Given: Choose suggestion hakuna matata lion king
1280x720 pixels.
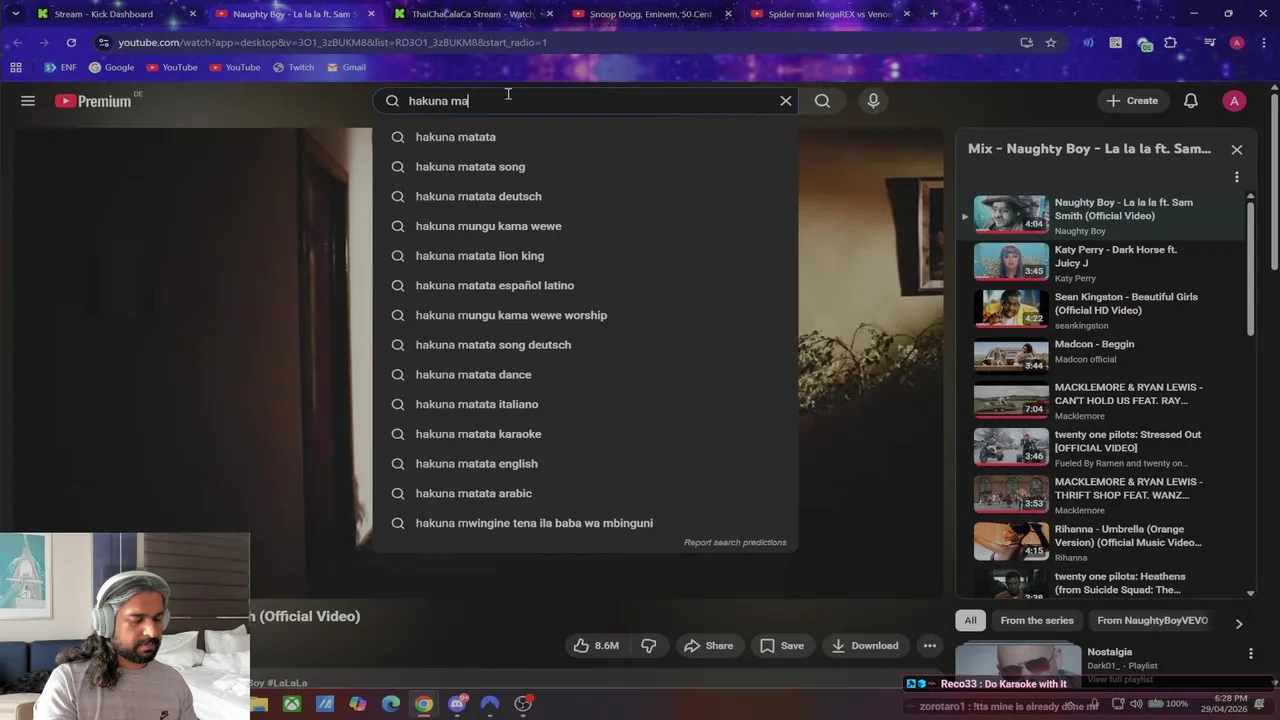Looking at the screenshot, I should click(586, 256).
